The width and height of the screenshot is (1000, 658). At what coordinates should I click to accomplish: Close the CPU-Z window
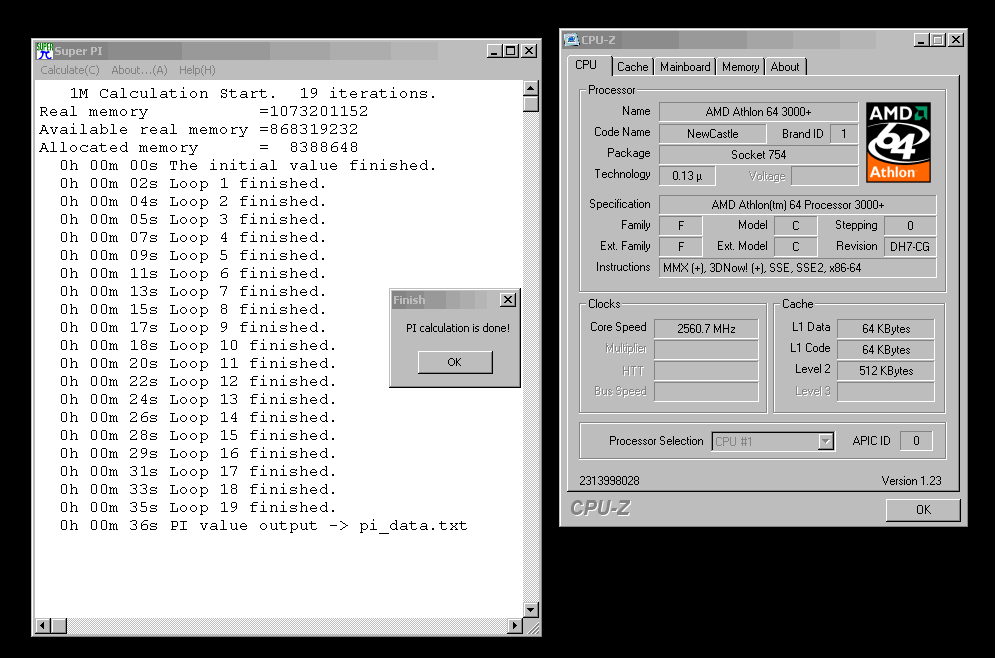955,40
